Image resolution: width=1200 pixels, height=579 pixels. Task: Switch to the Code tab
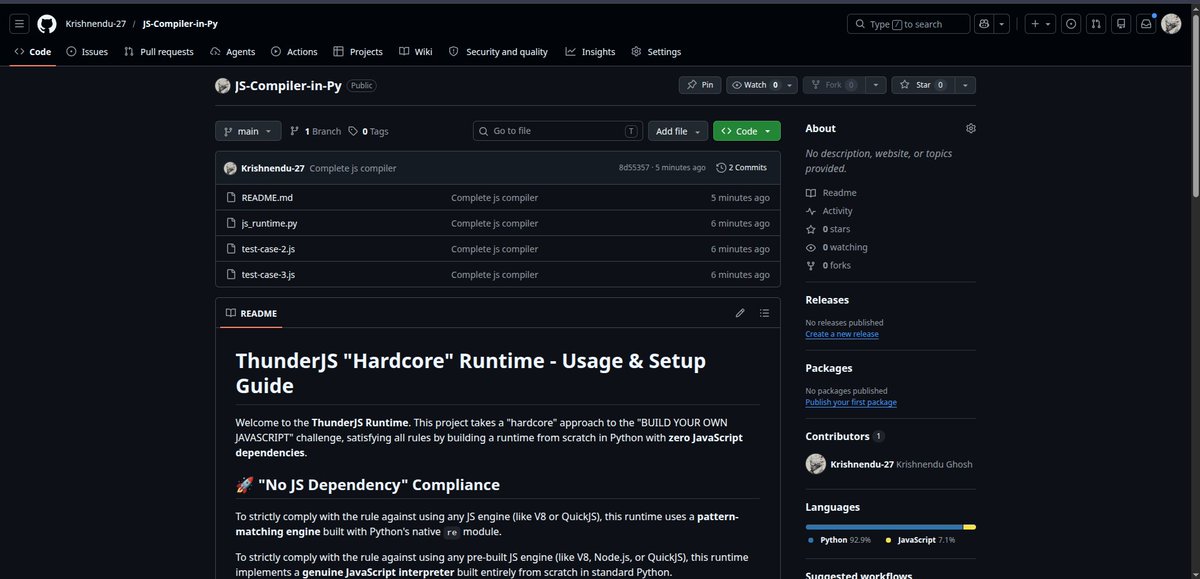[x=33, y=52]
